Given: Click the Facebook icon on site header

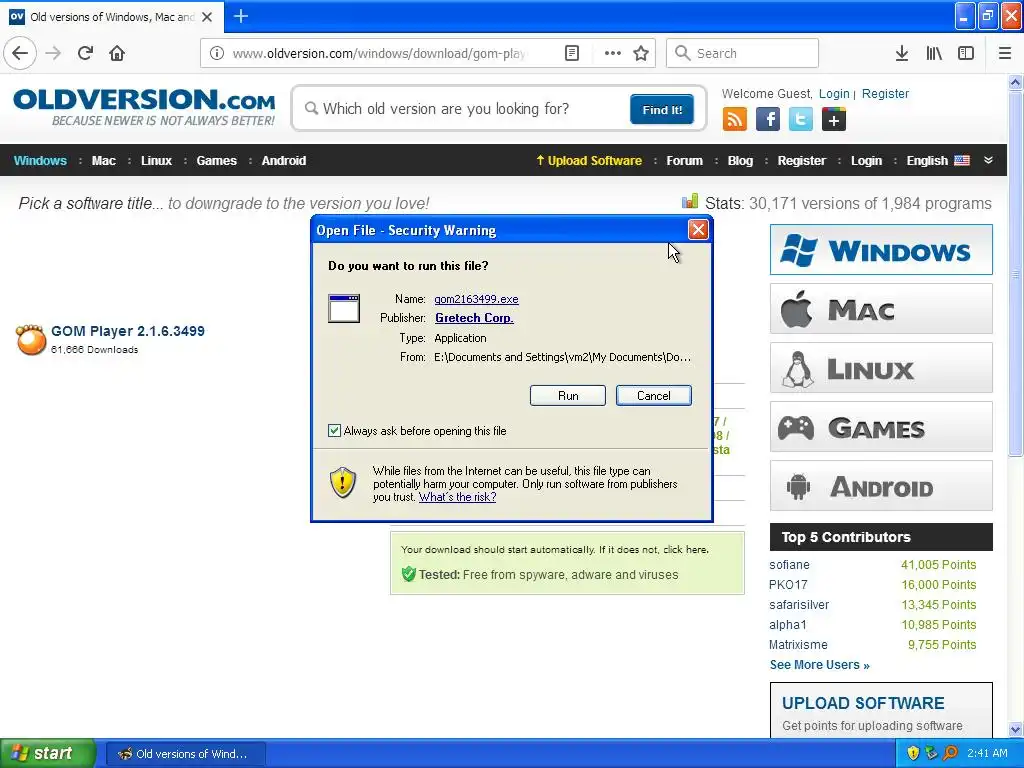Looking at the screenshot, I should tap(768, 120).
